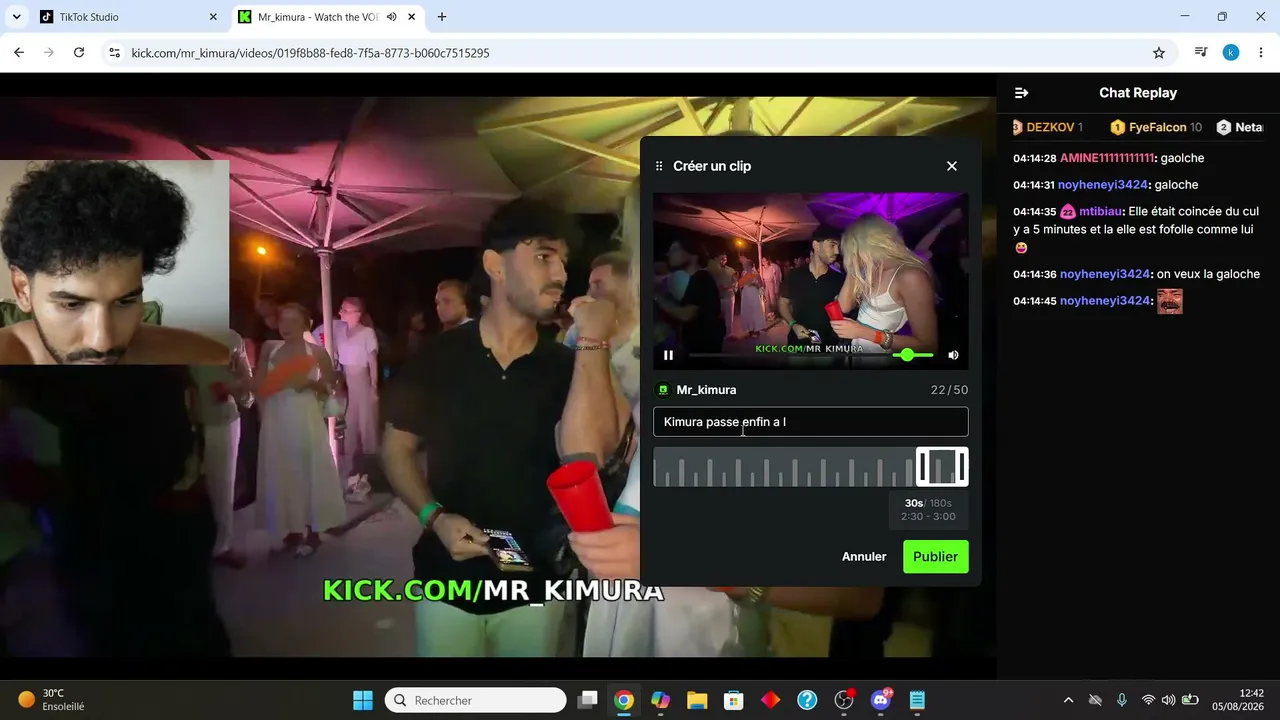The height and width of the screenshot is (720, 1280).
Task: Adjust the green clip volume slider
Action: 912,355
